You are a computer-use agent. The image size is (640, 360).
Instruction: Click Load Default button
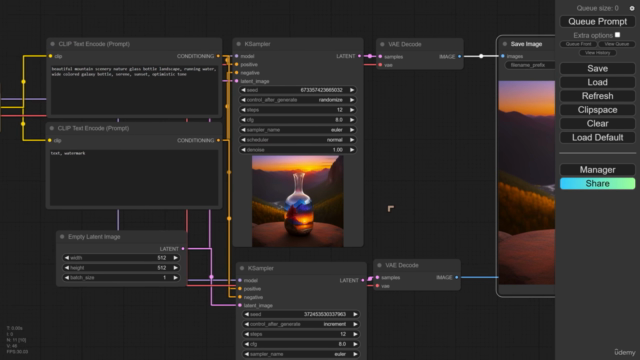[x=598, y=138]
